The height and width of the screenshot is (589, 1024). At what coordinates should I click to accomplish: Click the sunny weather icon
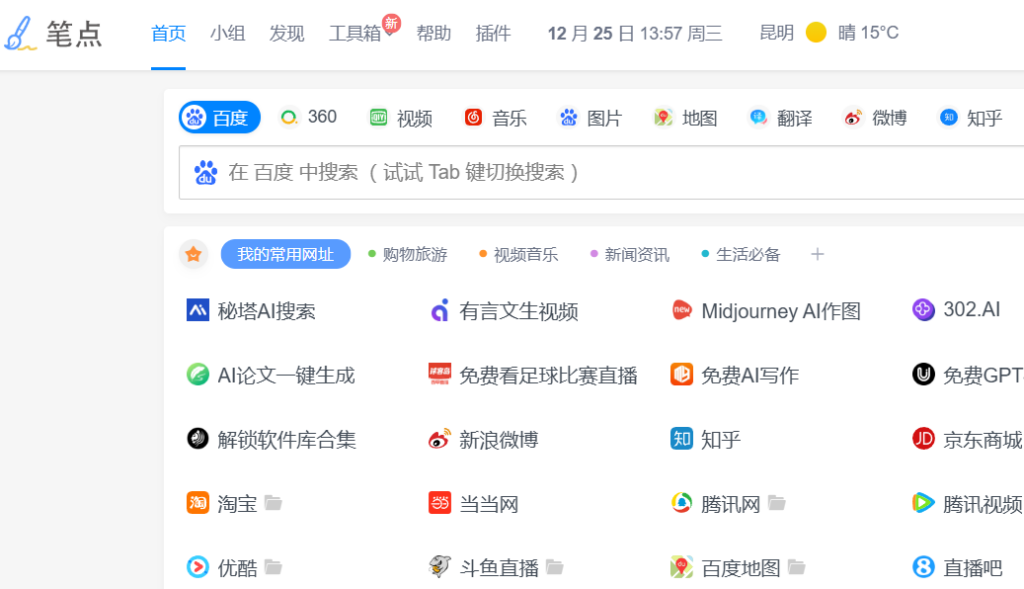coord(816,32)
